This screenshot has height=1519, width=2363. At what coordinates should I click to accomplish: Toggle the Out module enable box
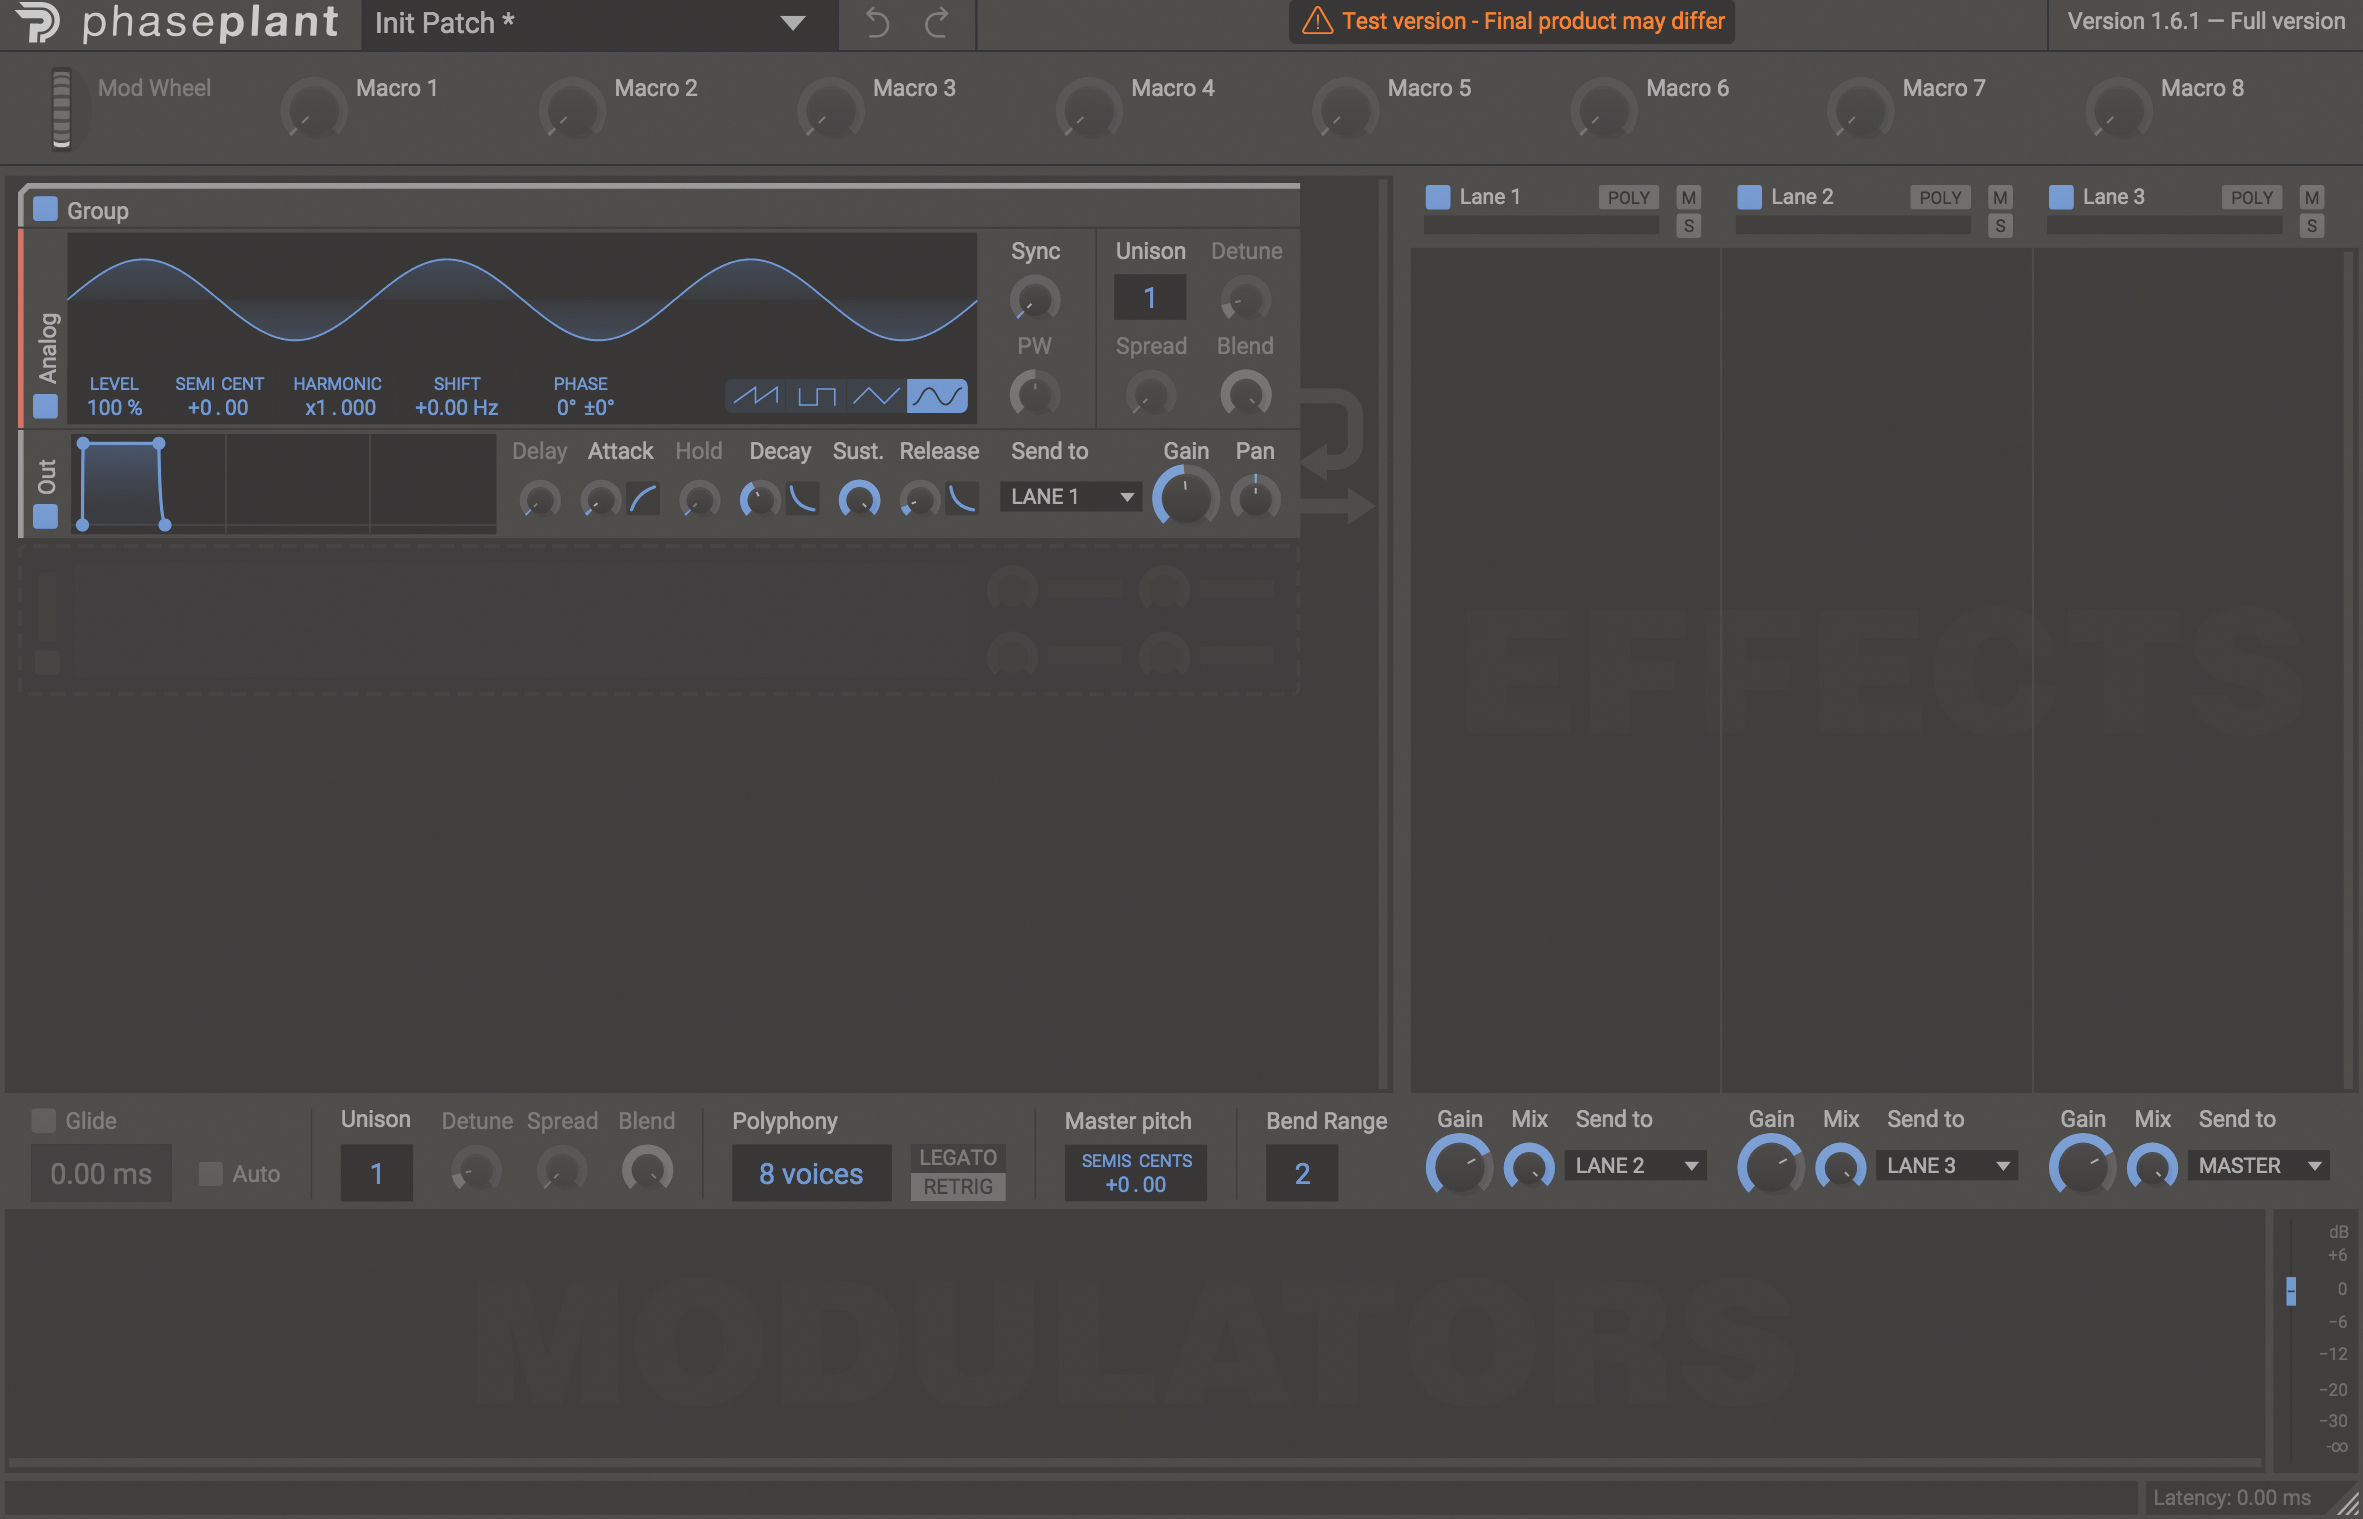[x=45, y=516]
